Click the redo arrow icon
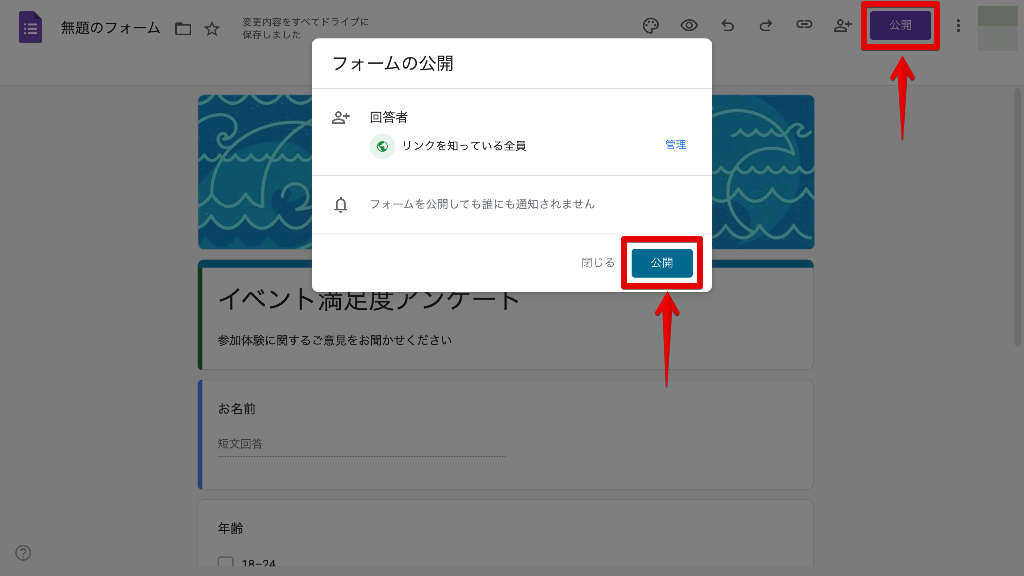Screen dimensions: 1024x576 pyautogui.click(x=766, y=26)
